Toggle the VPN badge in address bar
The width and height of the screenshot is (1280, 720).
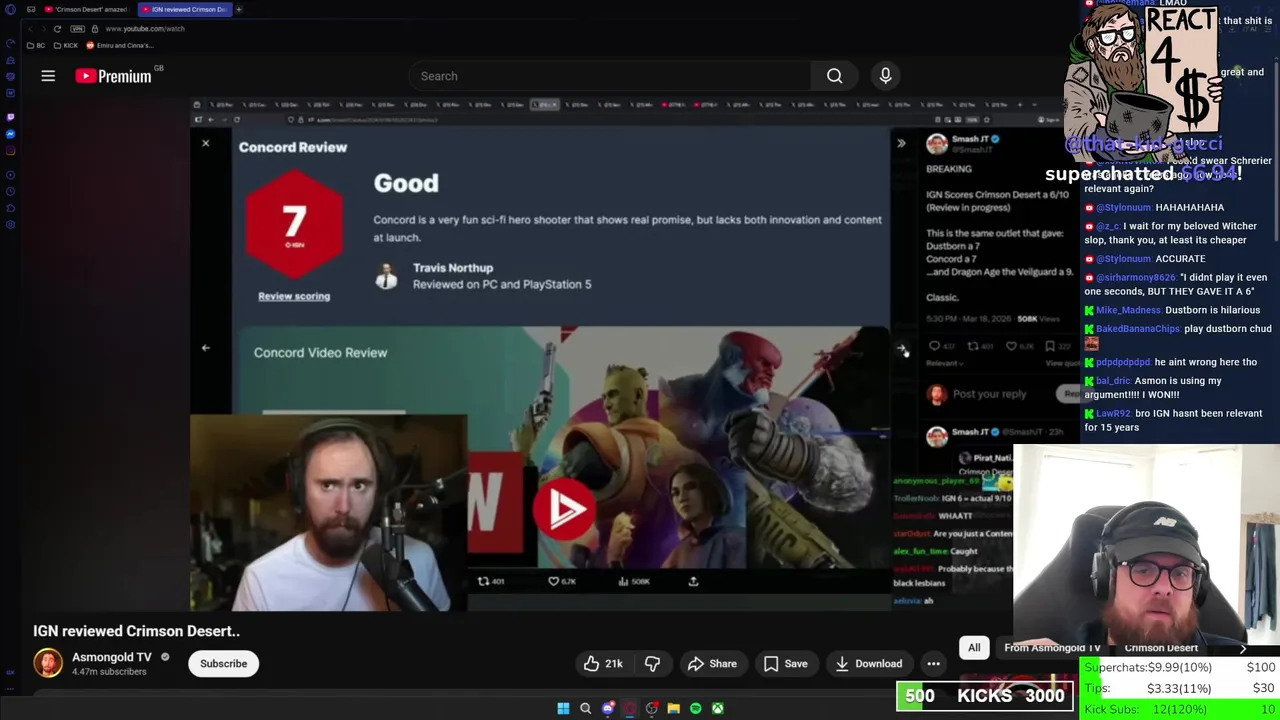pos(78,29)
